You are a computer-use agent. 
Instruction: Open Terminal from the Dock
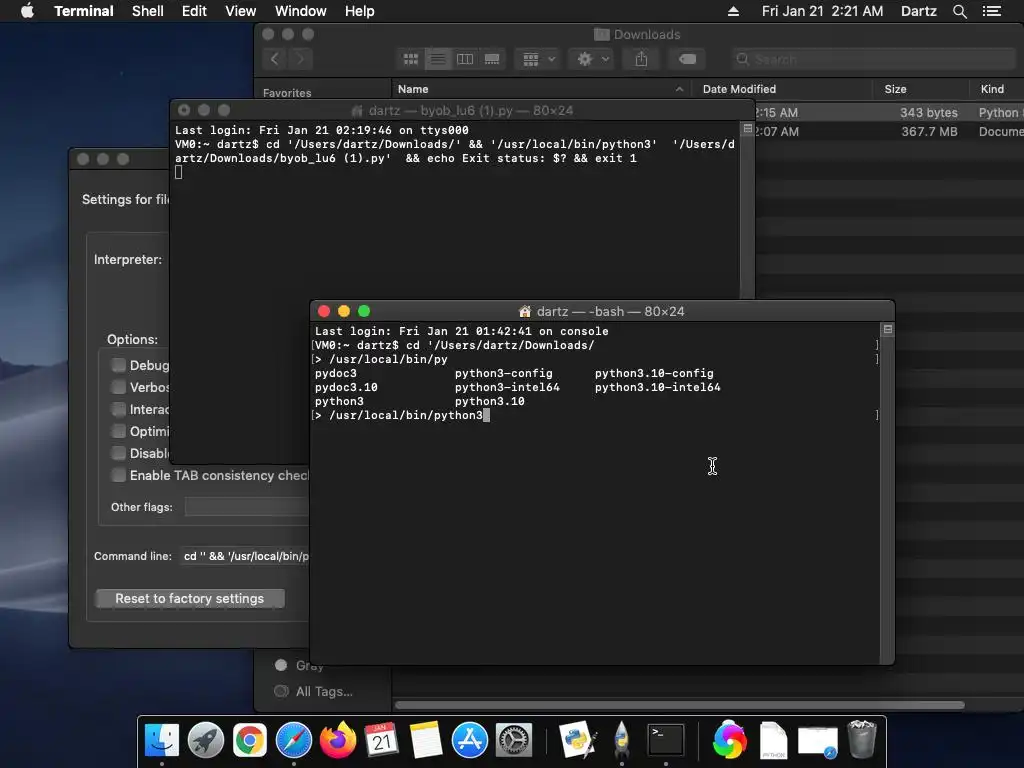point(665,741)
